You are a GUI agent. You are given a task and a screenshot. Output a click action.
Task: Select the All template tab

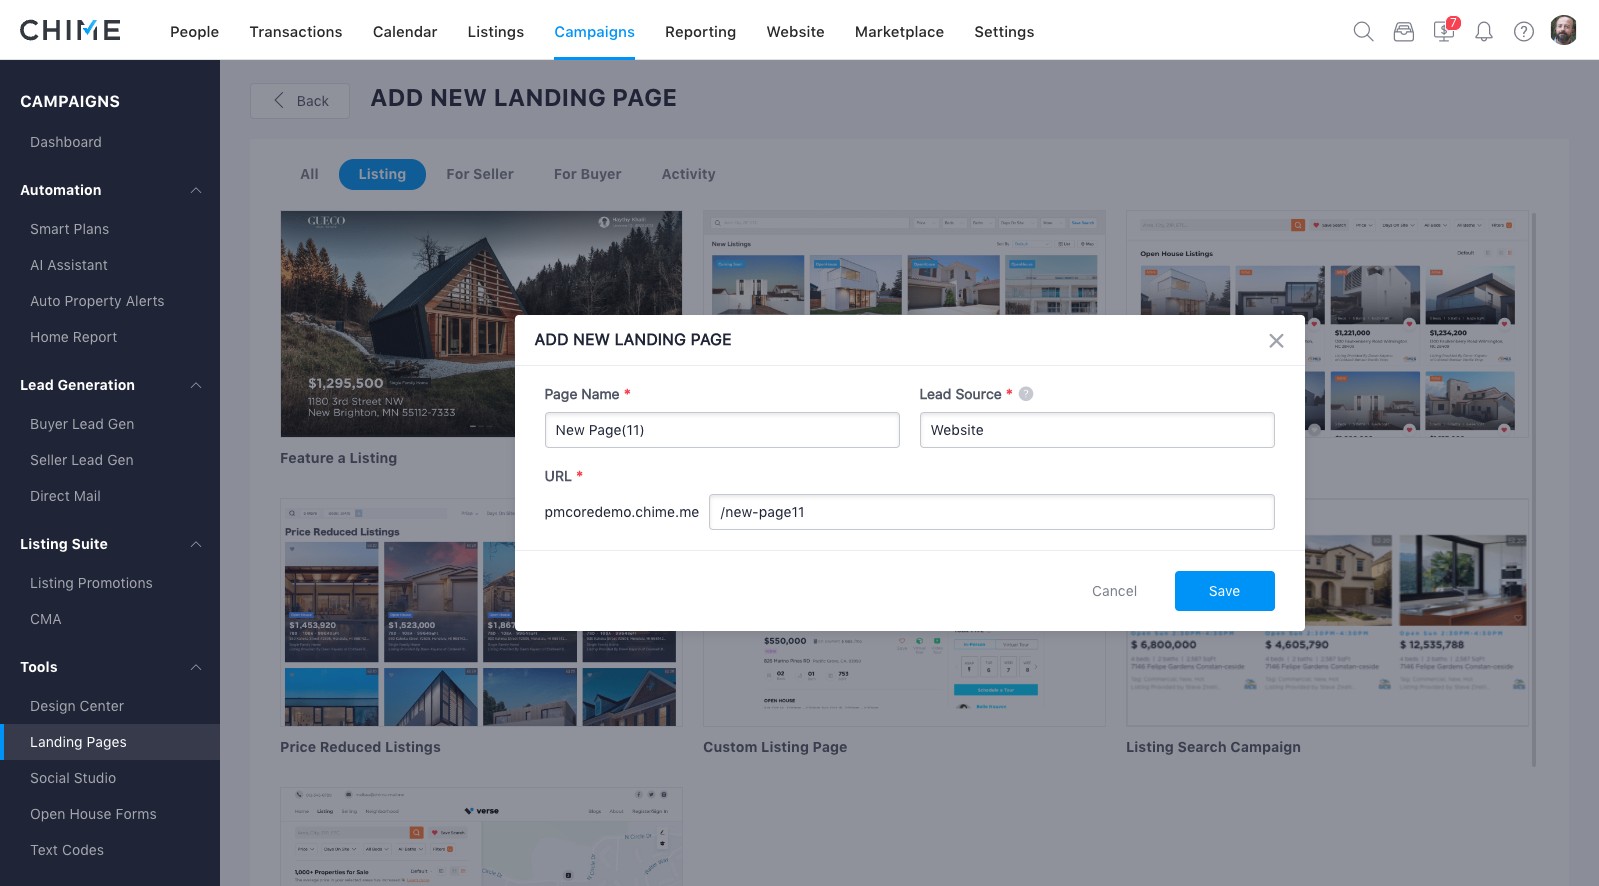pos(309,174)
